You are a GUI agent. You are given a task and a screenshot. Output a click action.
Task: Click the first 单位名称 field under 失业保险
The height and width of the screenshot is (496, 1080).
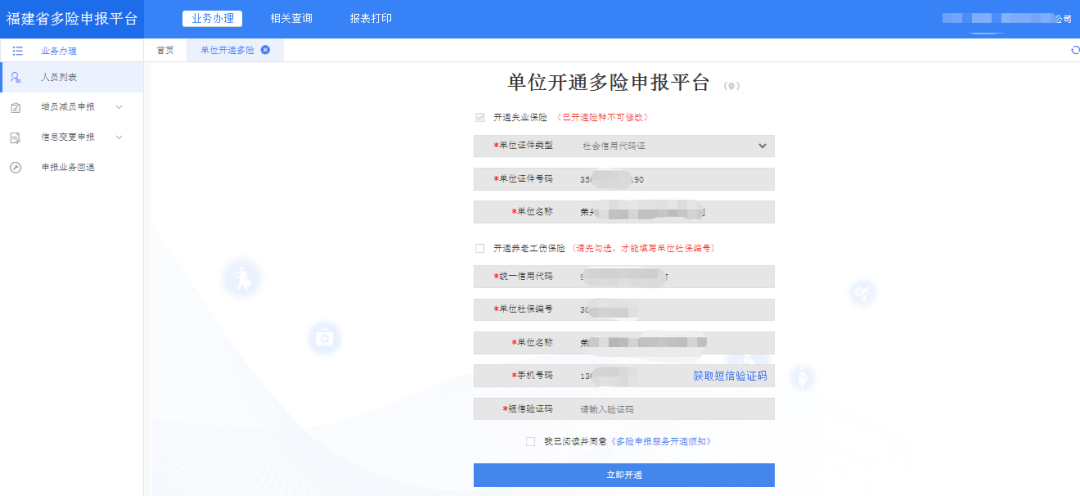(624, 211)
